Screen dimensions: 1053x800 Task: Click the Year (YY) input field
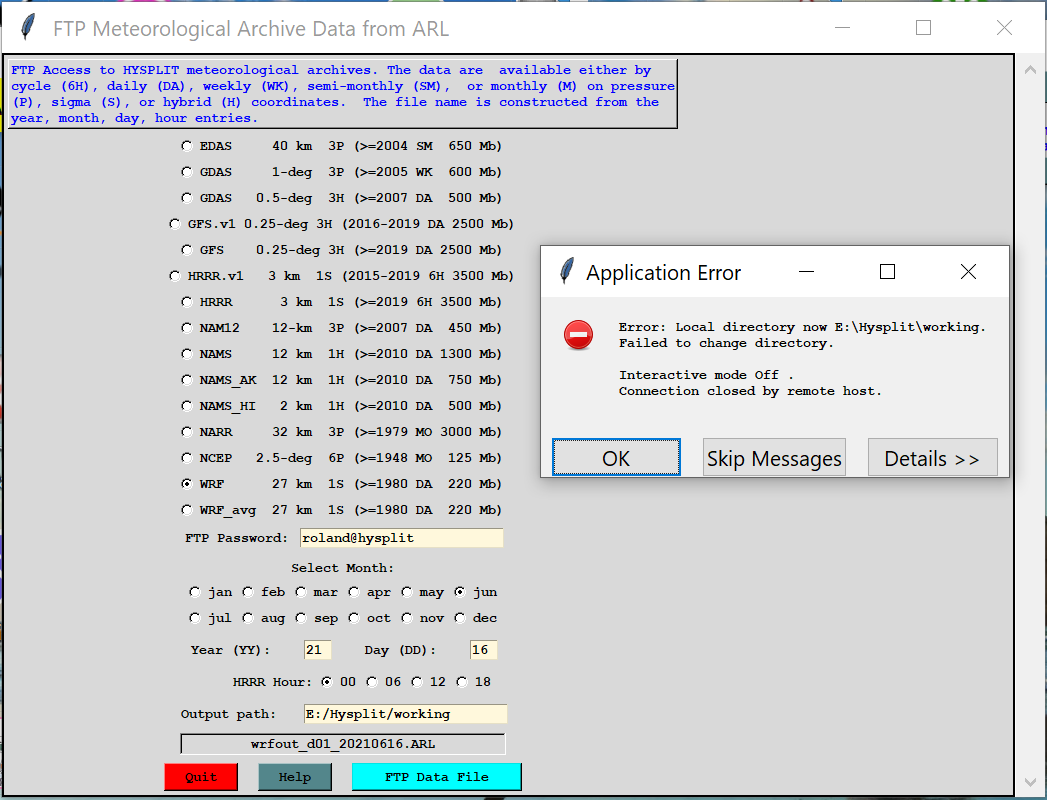[318, 650]
